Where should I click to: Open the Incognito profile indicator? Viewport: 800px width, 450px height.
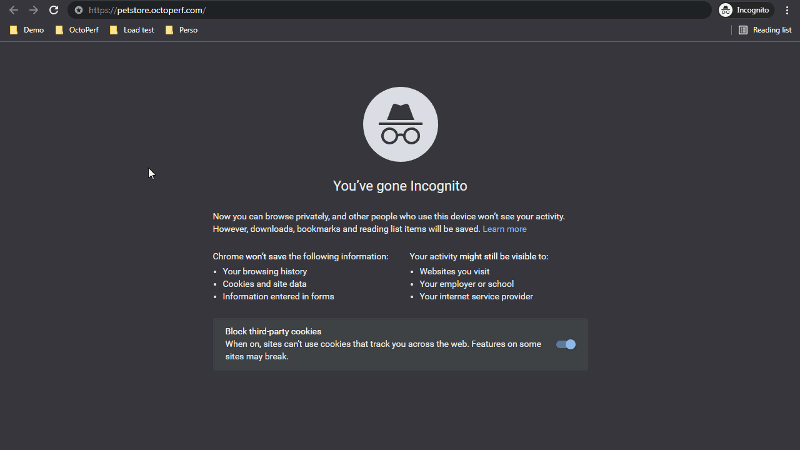(x=744, y=10)
